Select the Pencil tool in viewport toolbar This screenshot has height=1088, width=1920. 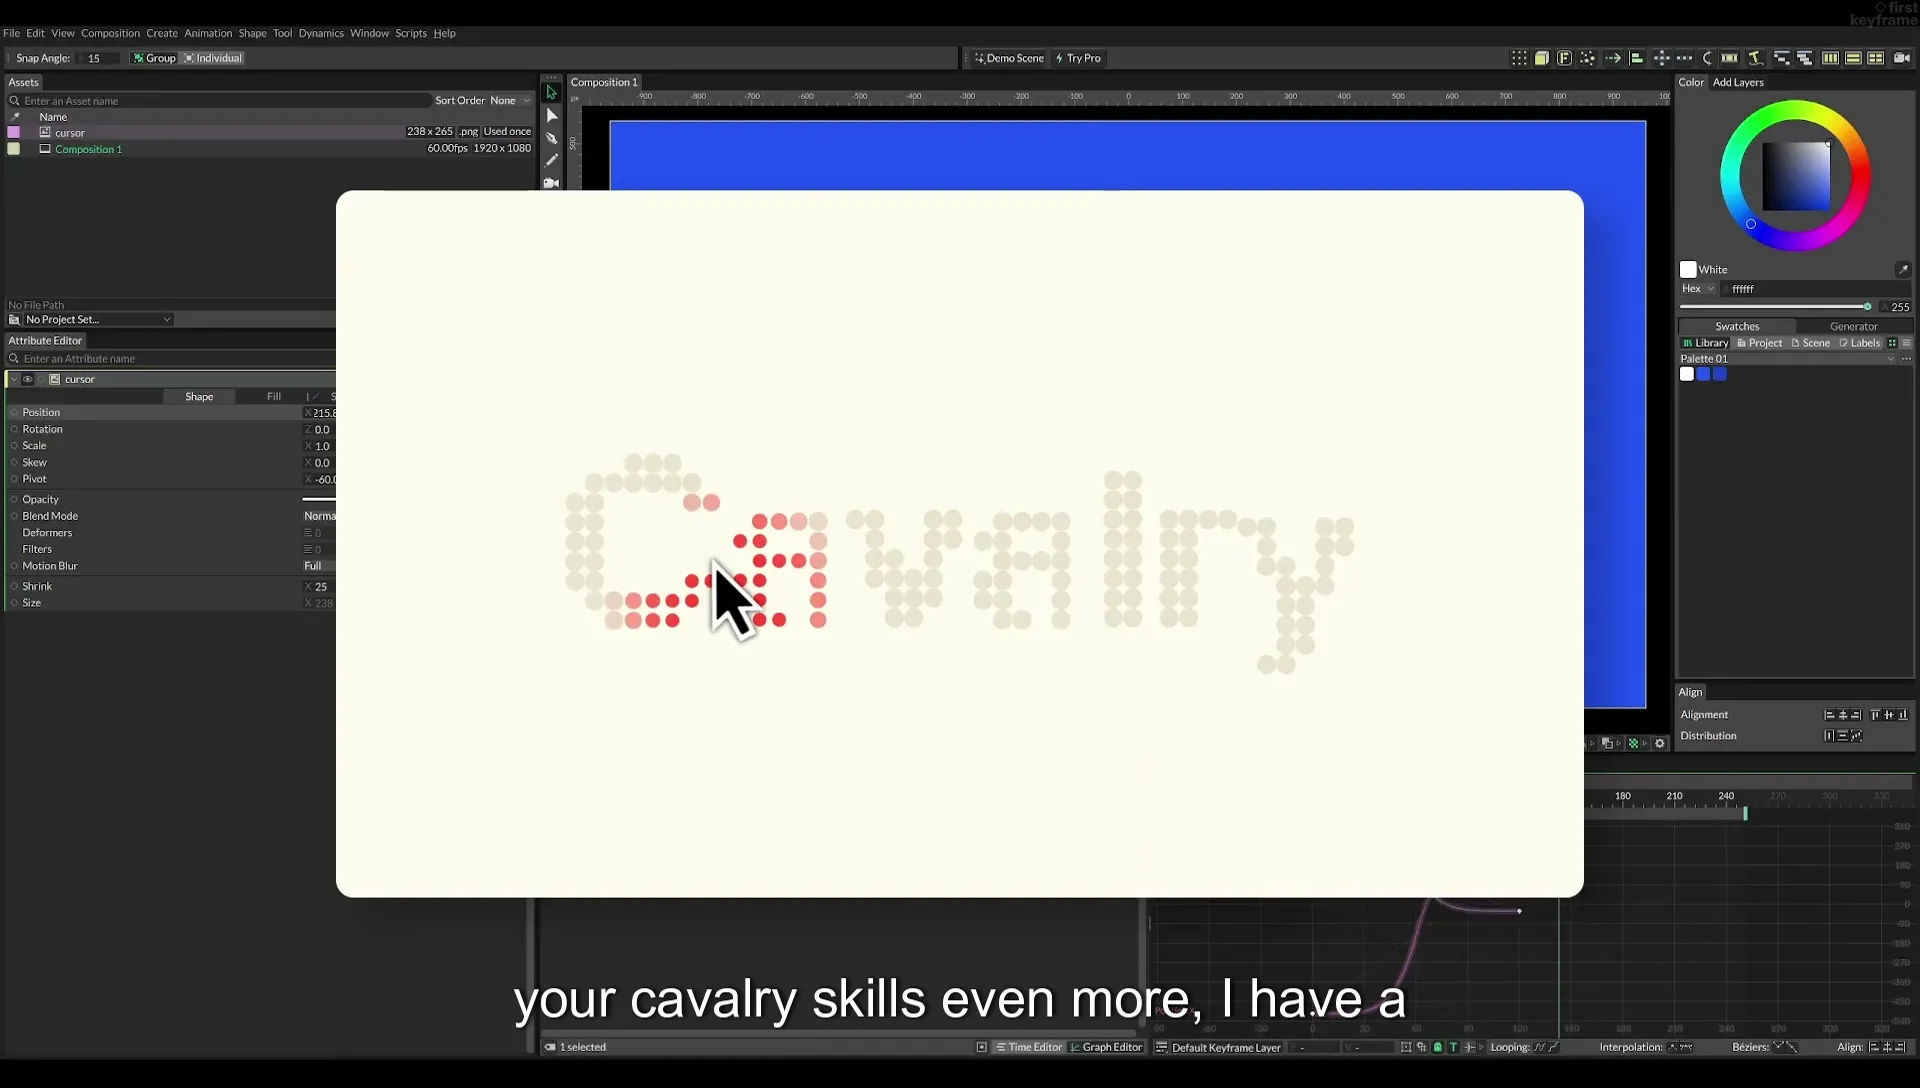tap(551, 160)
